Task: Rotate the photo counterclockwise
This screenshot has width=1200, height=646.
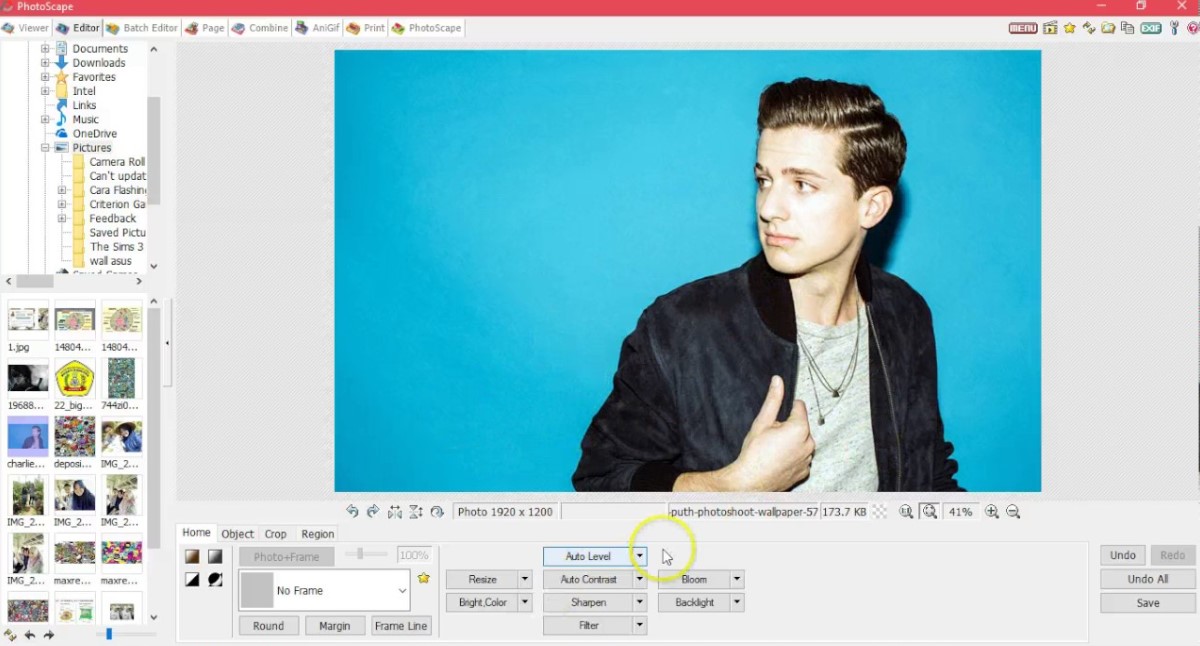Action: (x=352, y=511)
